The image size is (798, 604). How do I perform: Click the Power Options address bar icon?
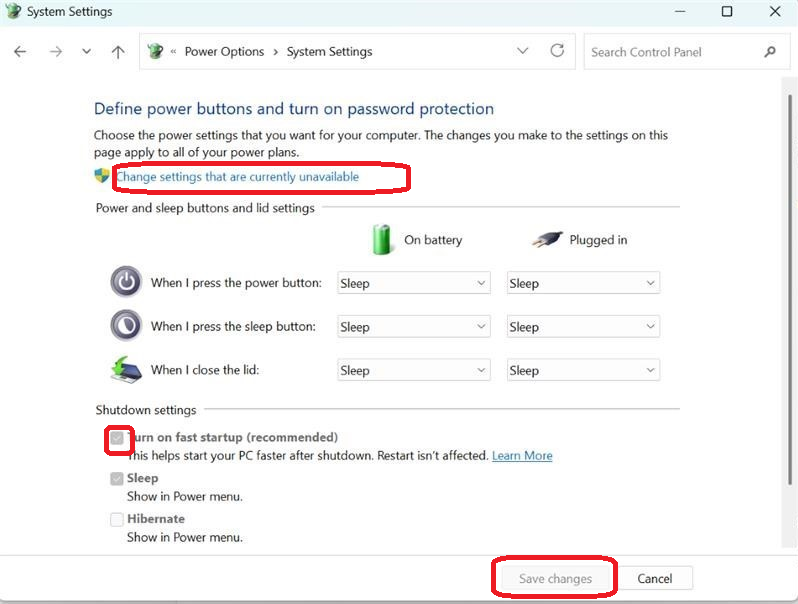155,51
